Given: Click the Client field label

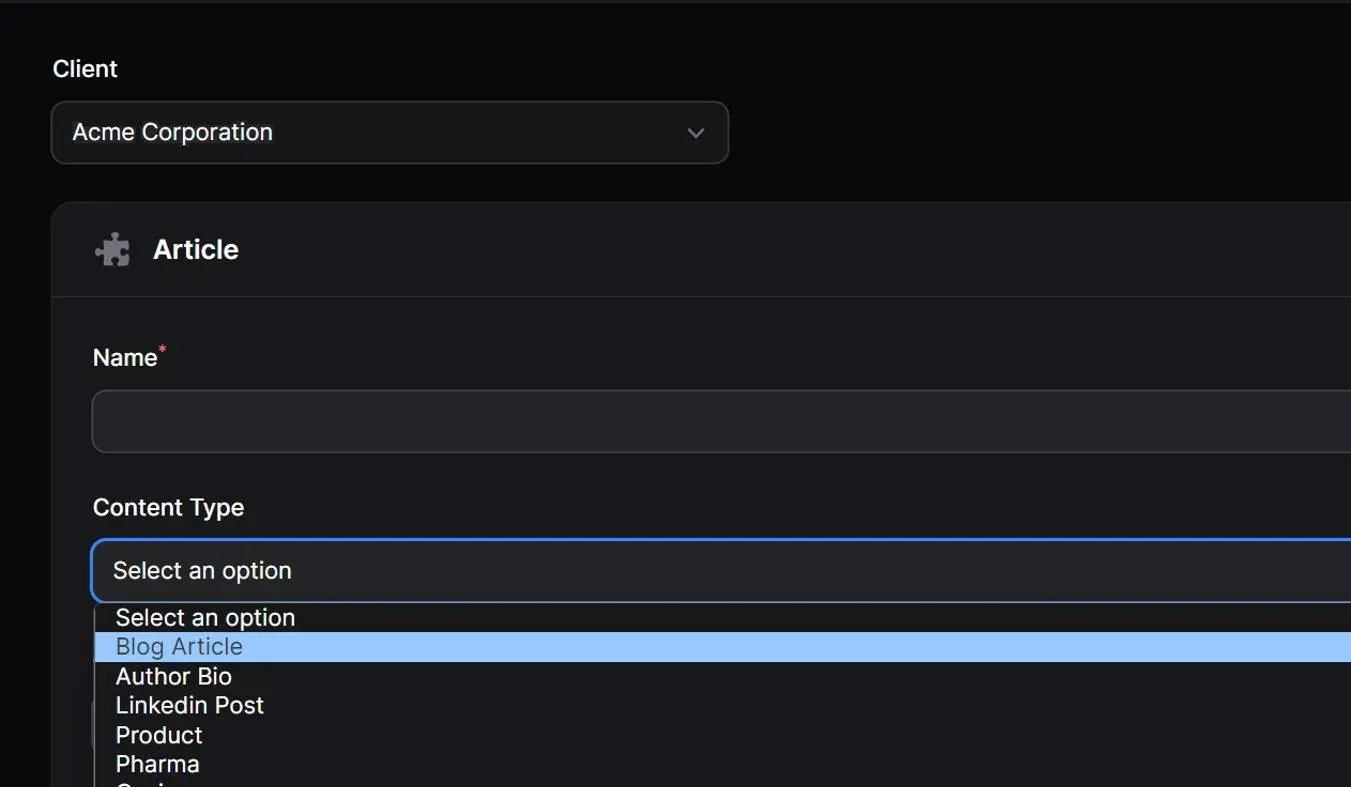Looking at the screenshot, I should tap(85, 69).
